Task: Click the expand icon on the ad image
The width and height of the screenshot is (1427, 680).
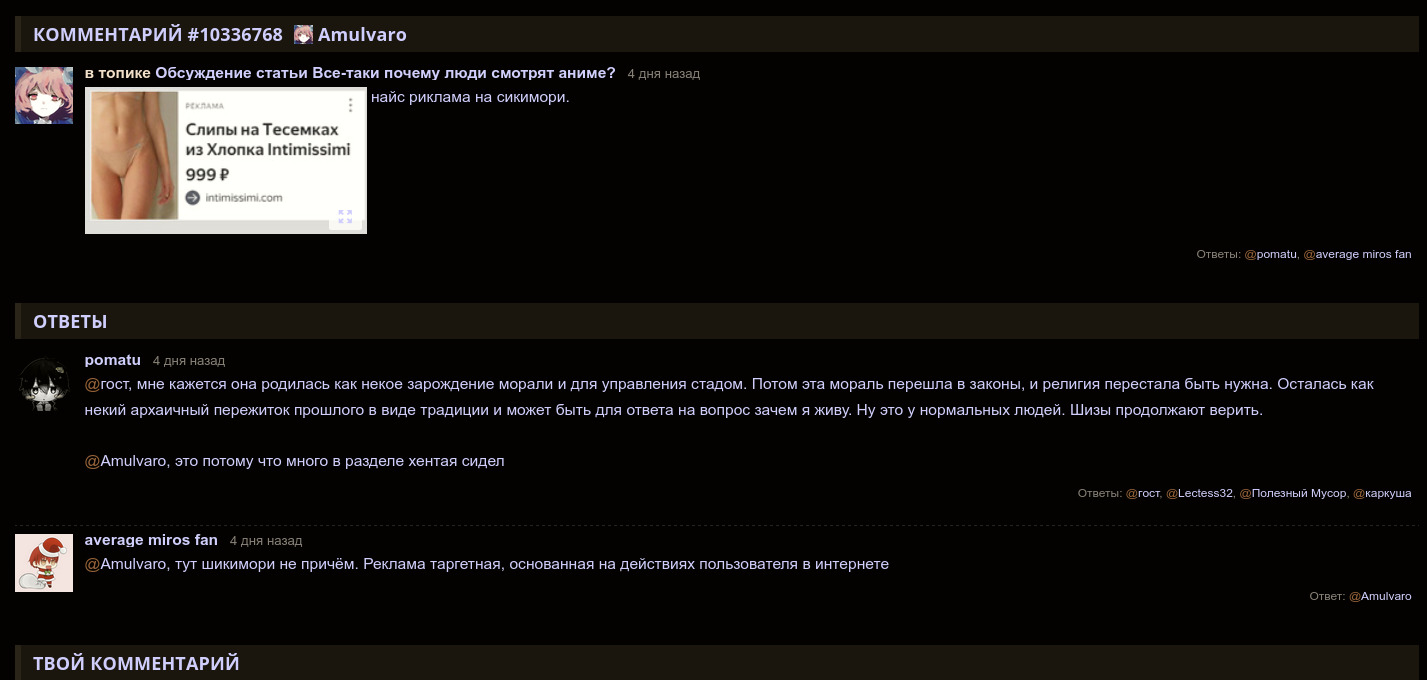Action: coord(345,217)
